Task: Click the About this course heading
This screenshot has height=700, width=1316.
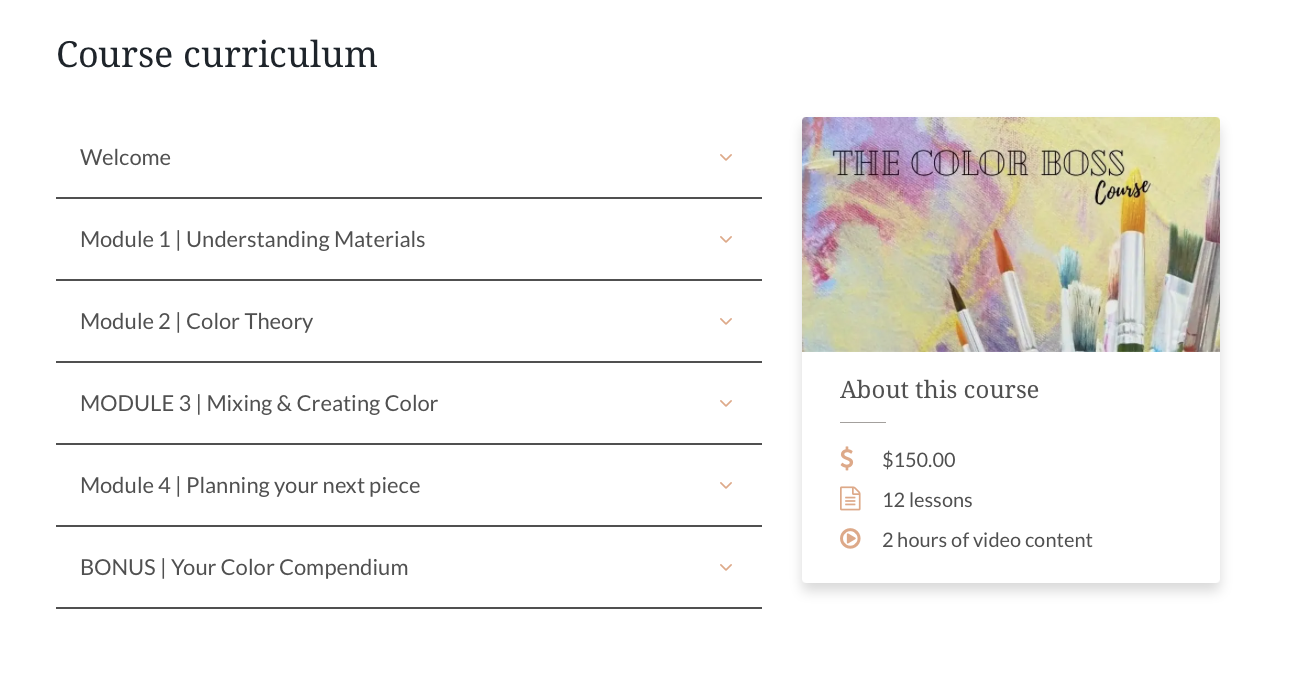Action: pyautogui.click(x=939, y=389)
